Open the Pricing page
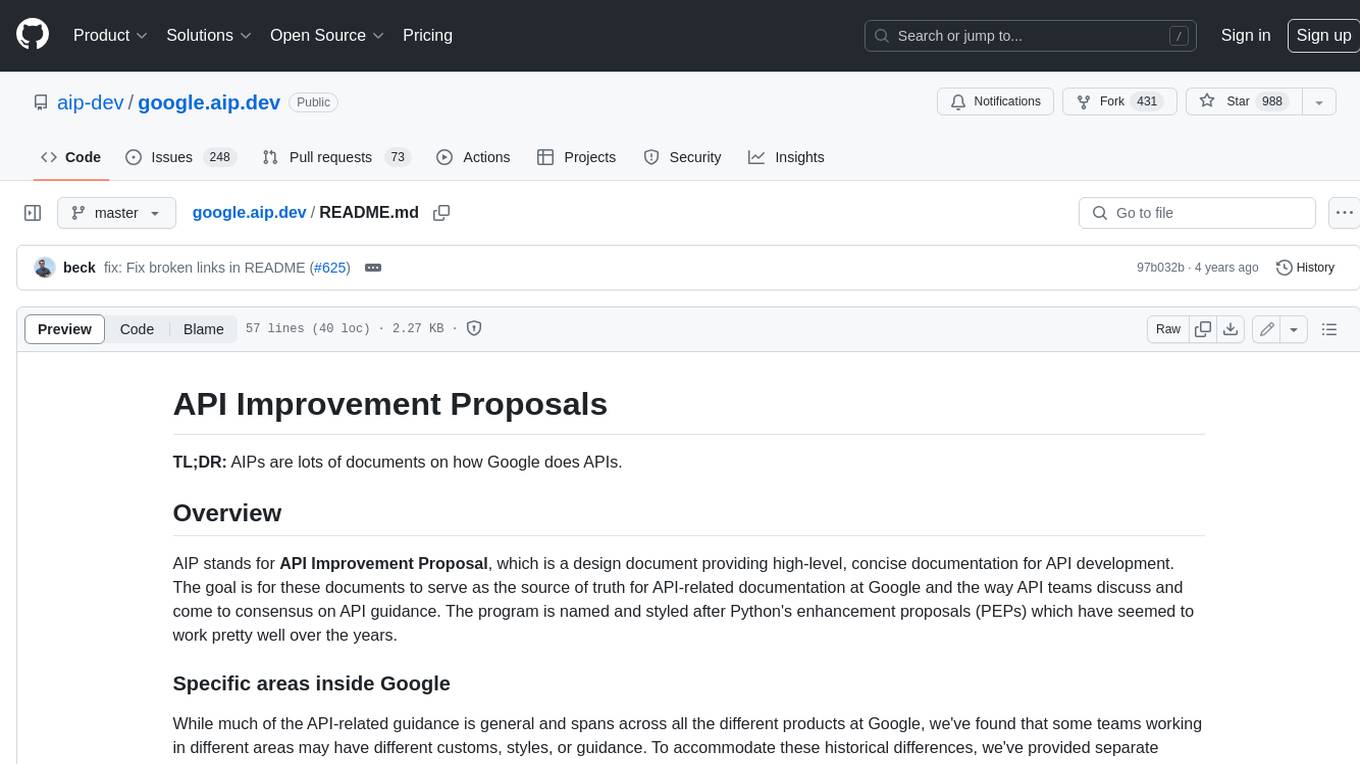The height and width of the screenshot is (764, 1360). [x=427, y=35]
